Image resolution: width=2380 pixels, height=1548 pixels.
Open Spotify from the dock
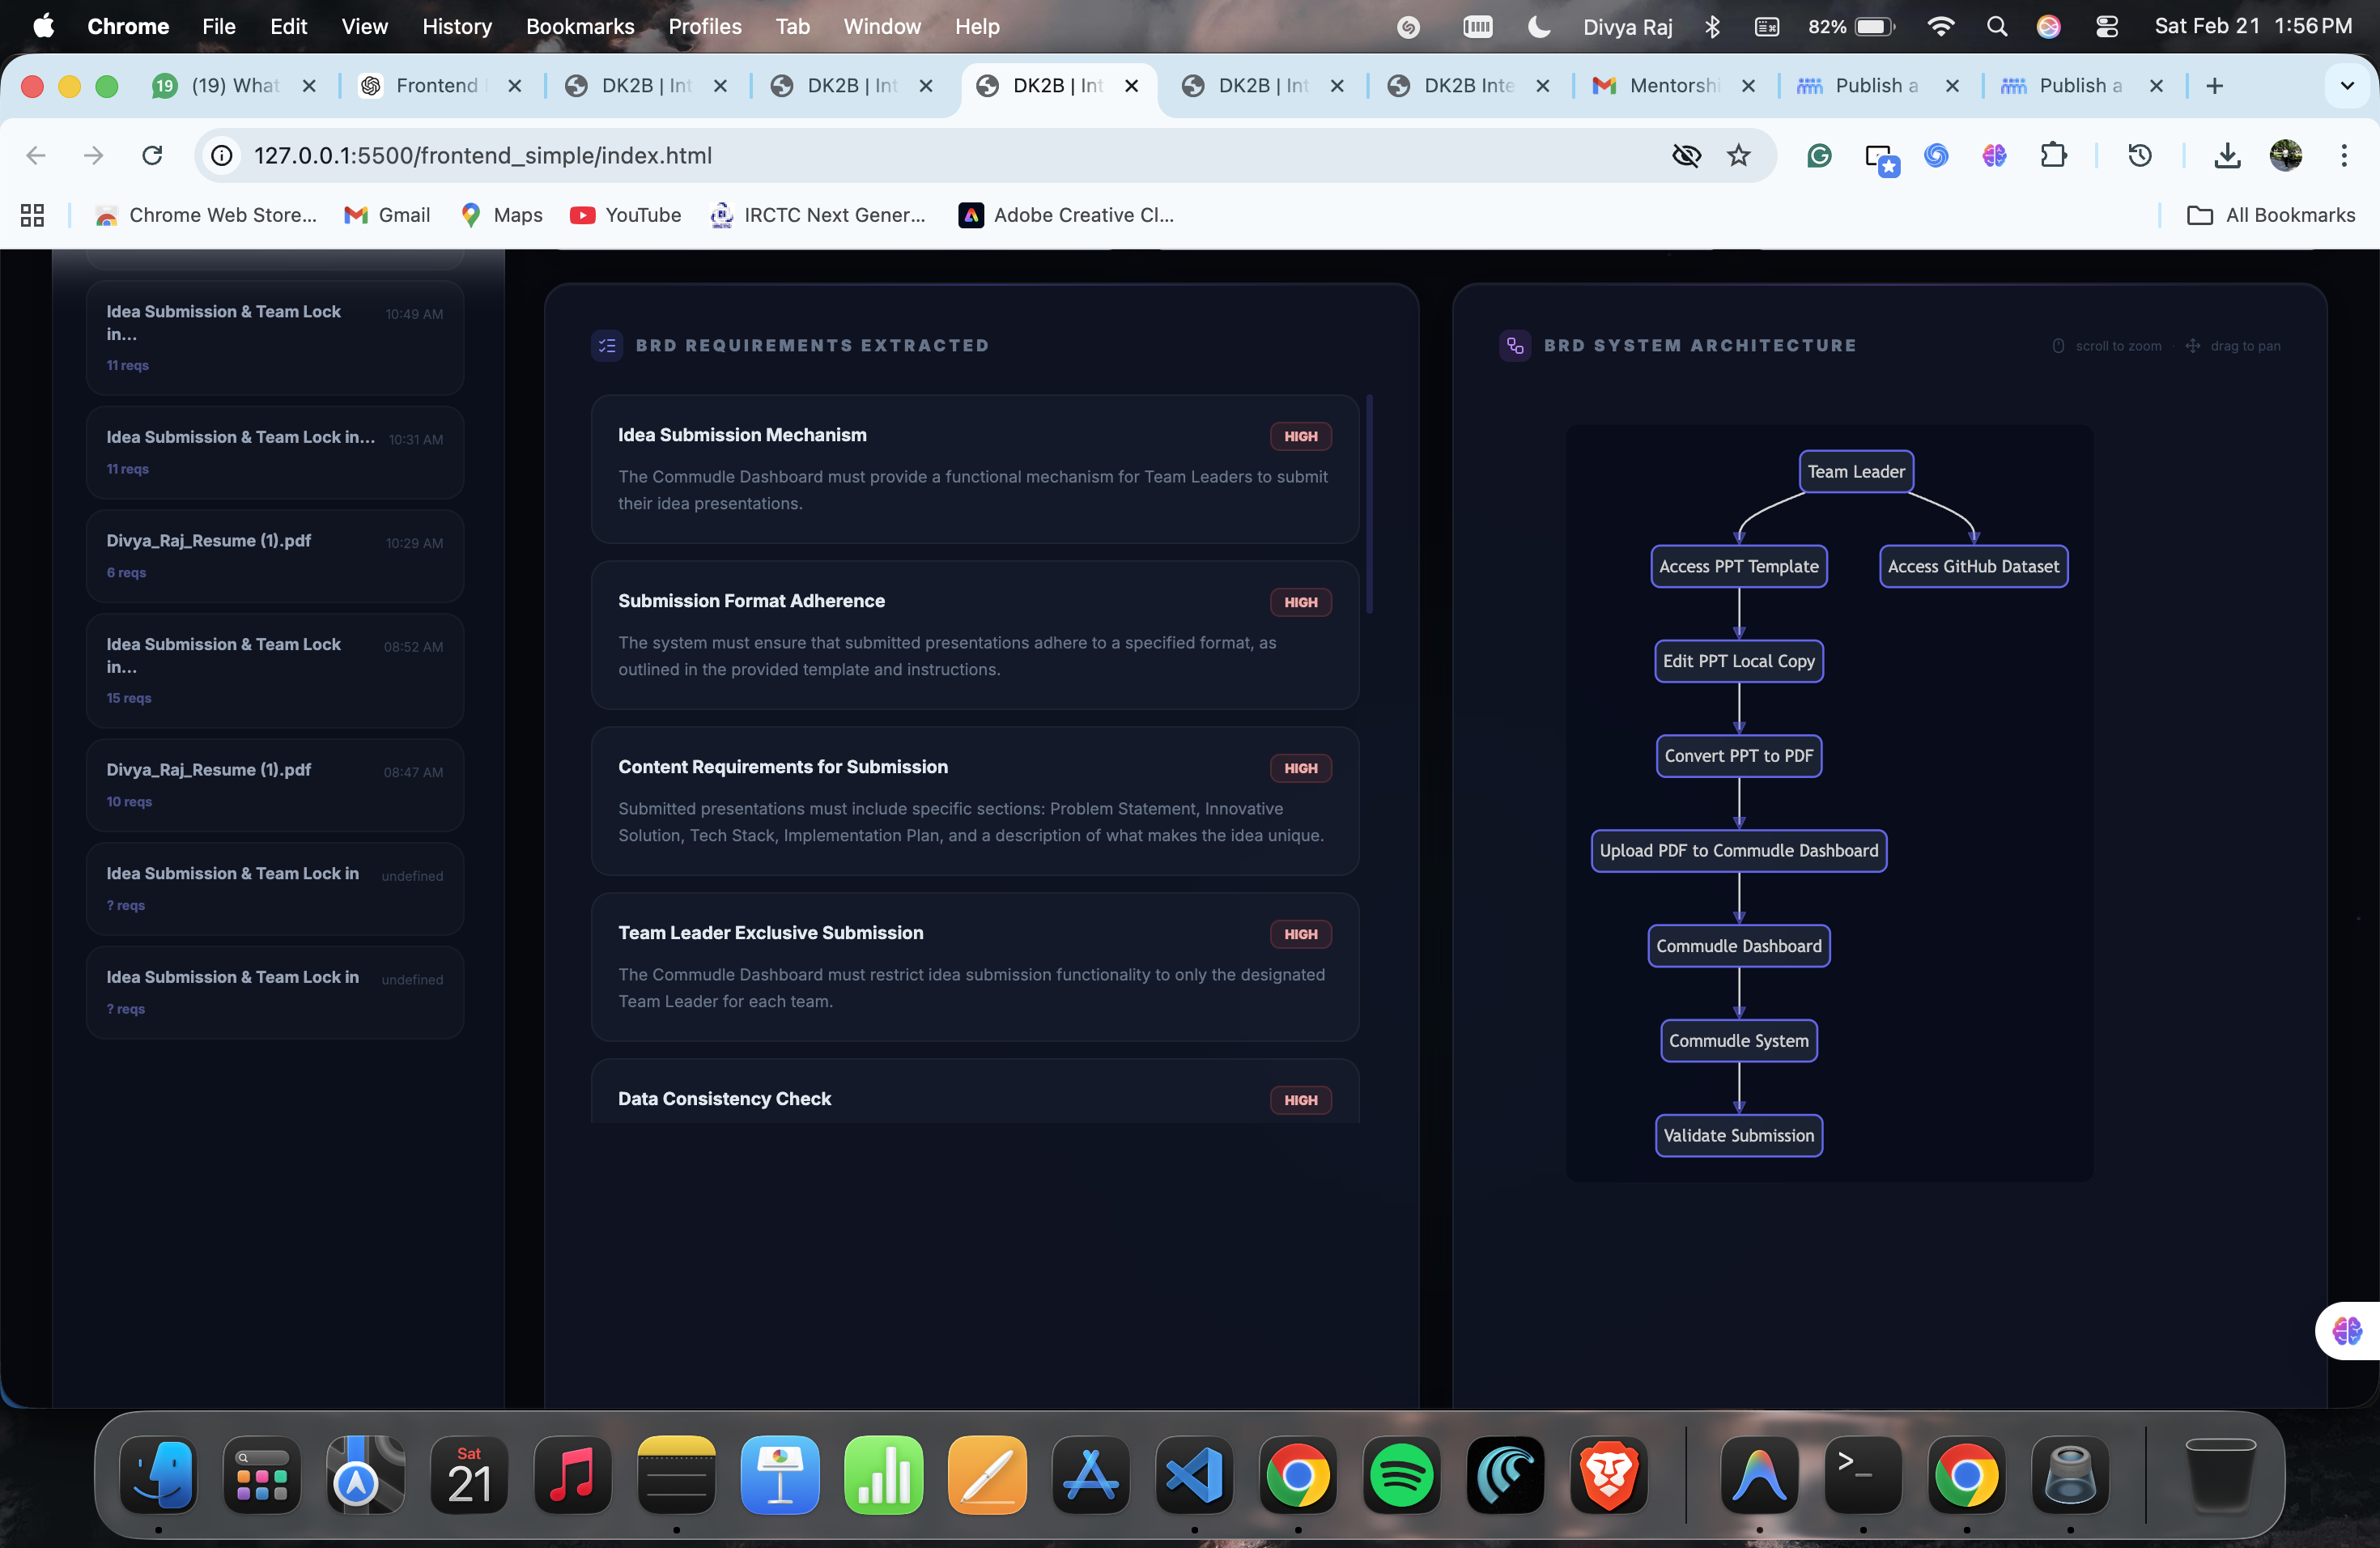[x=1401, y=1475]
